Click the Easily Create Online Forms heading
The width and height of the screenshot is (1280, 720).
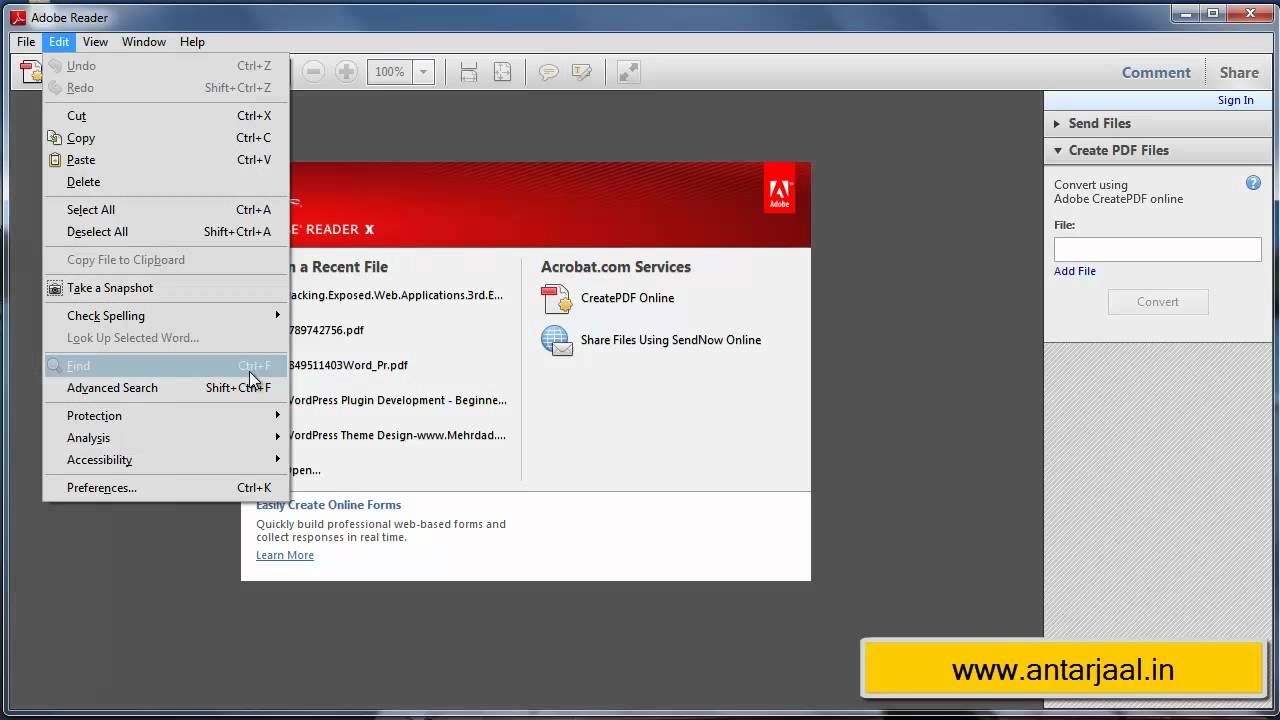tap(329, 505)
